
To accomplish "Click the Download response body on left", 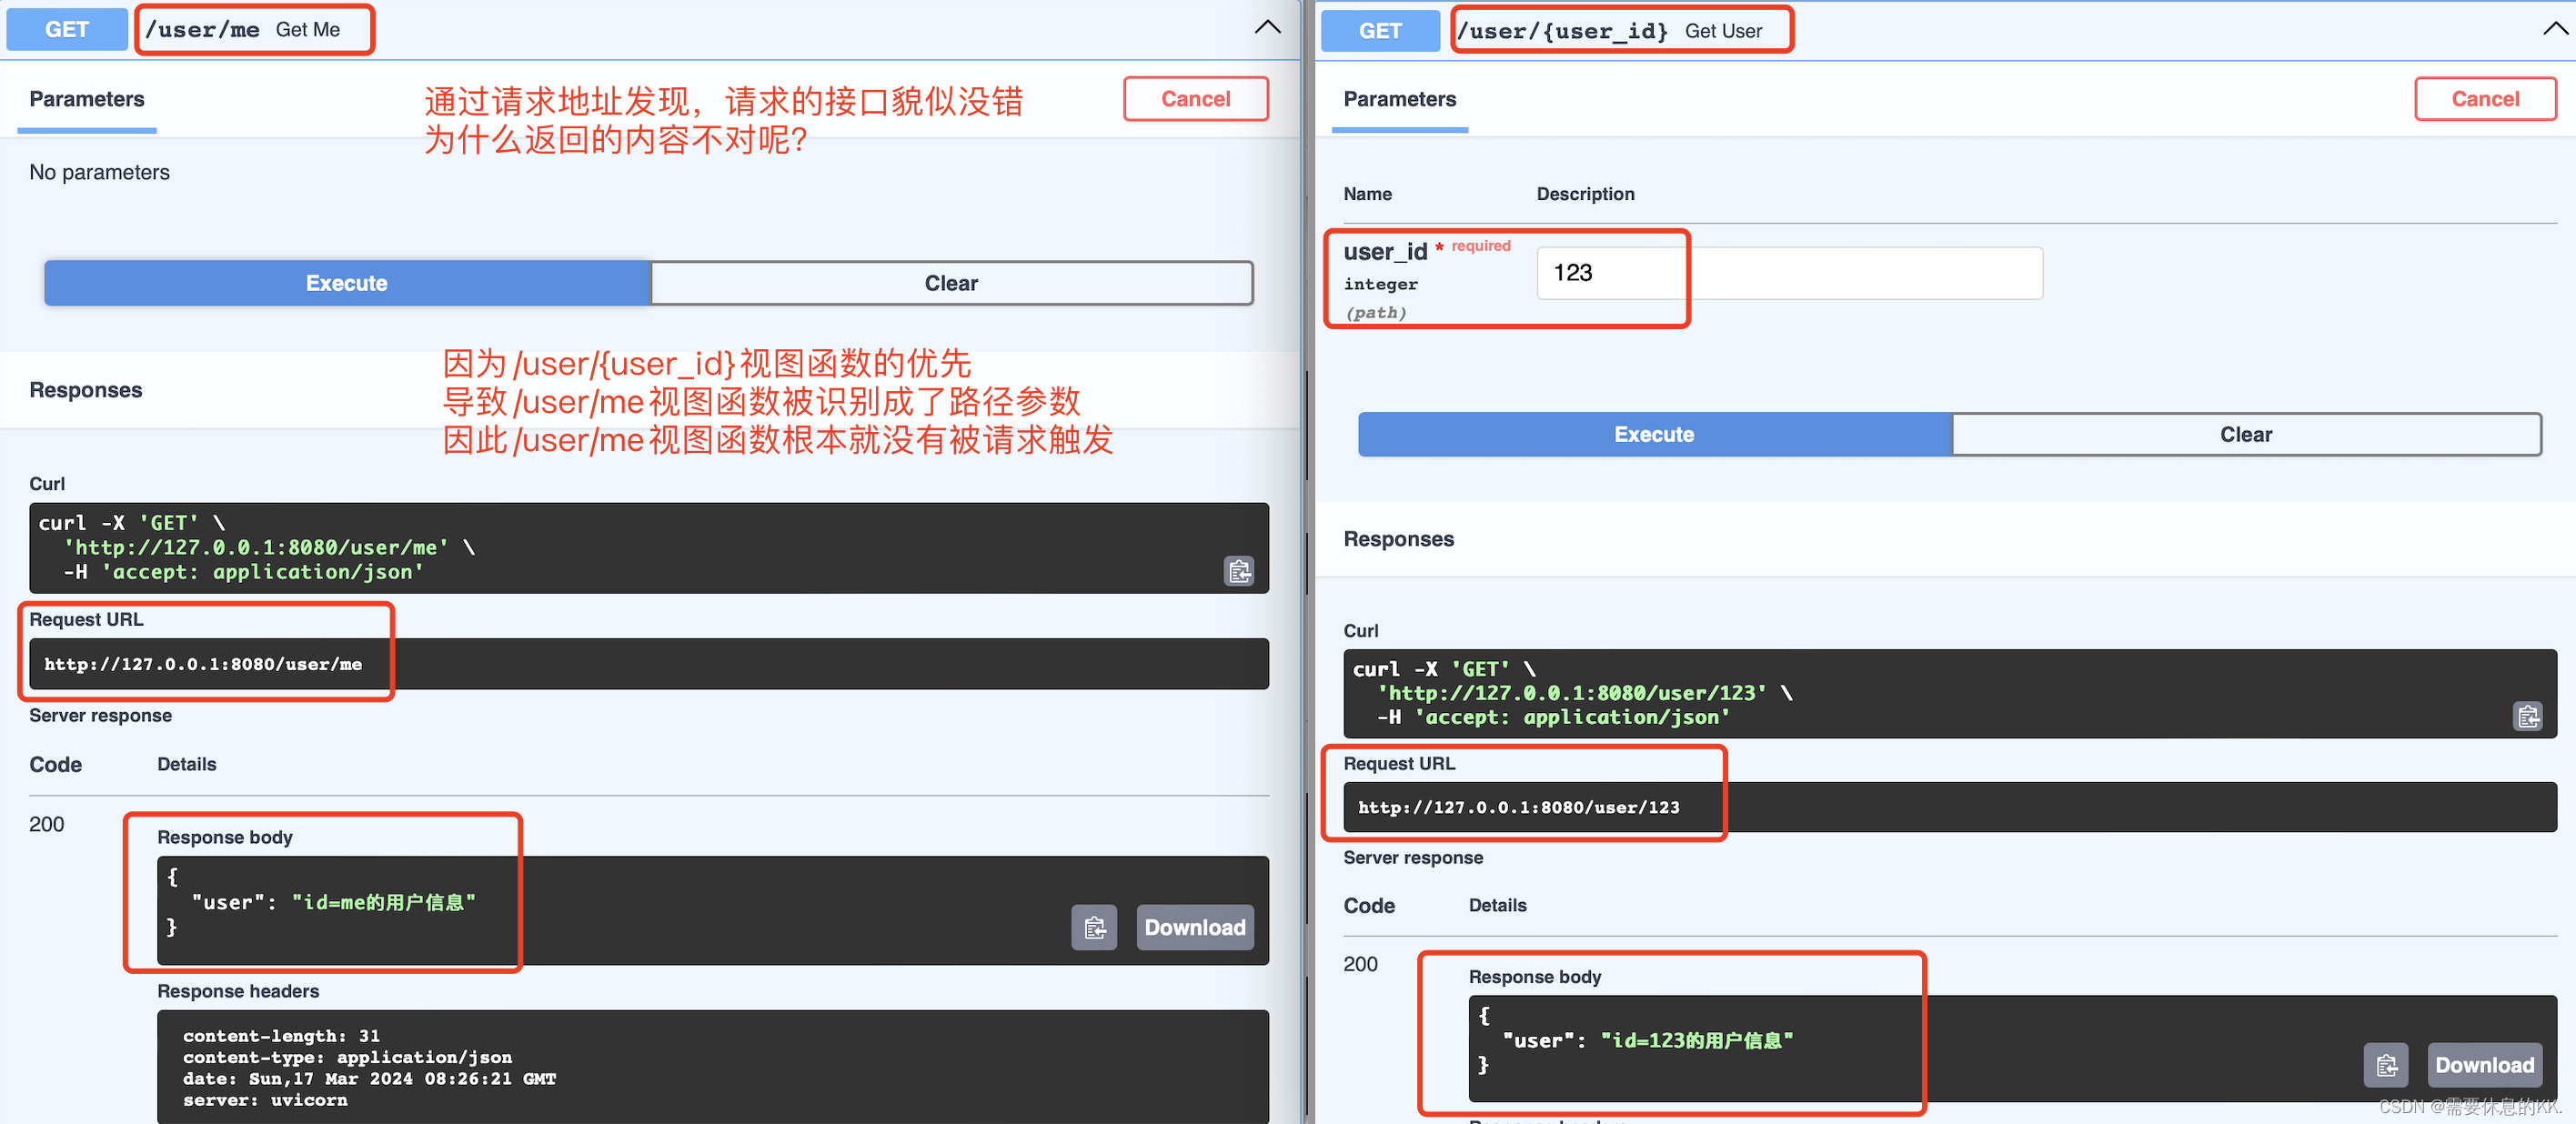I will click(x=1196, y=927).
